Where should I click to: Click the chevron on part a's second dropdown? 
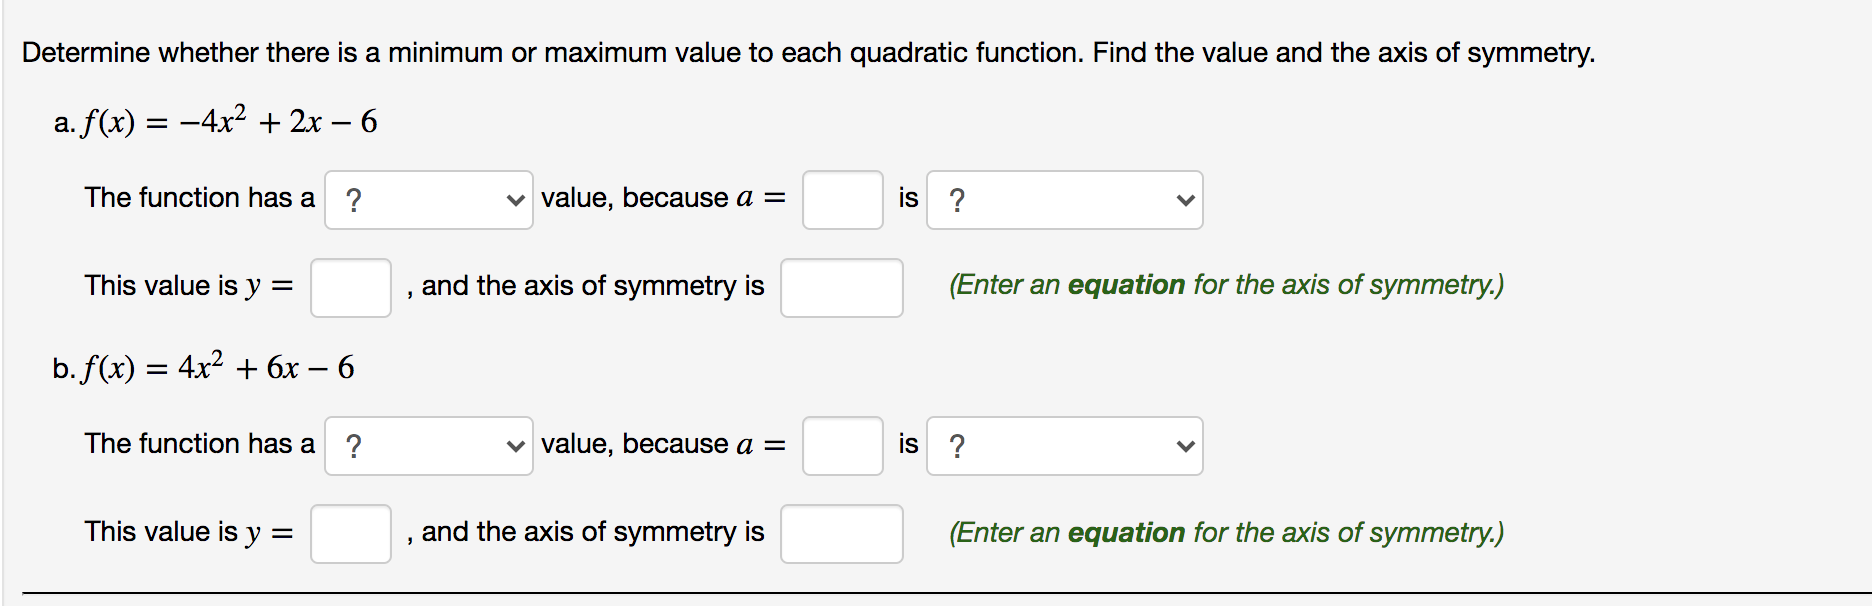pos(1186,199)
